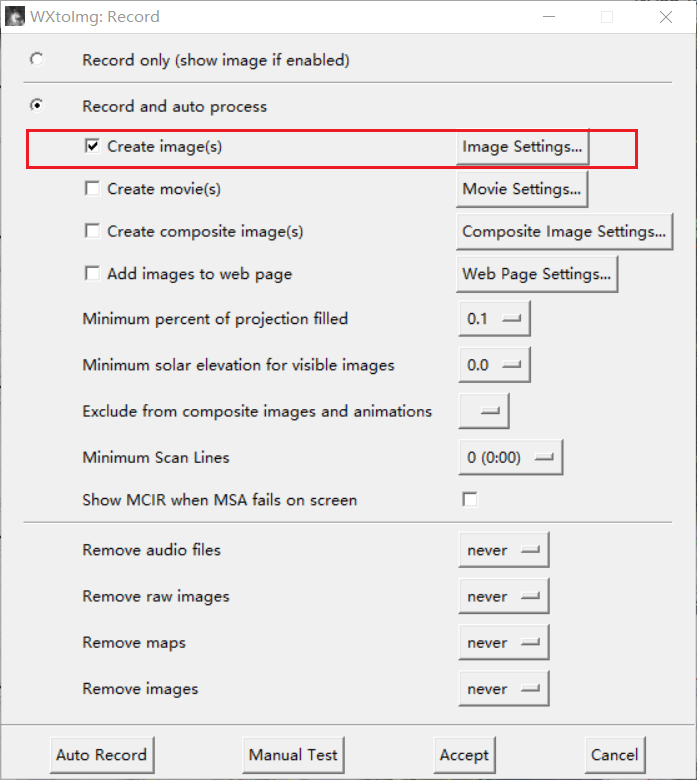Screen dimensions: 697x780
Task: Open Minimum solar elevation dropdown
Action: click(x=494, y=365)
